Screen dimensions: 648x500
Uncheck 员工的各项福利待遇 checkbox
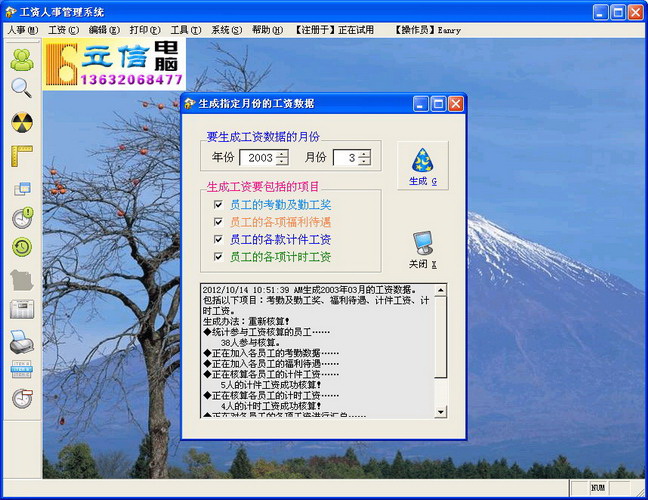218,222
